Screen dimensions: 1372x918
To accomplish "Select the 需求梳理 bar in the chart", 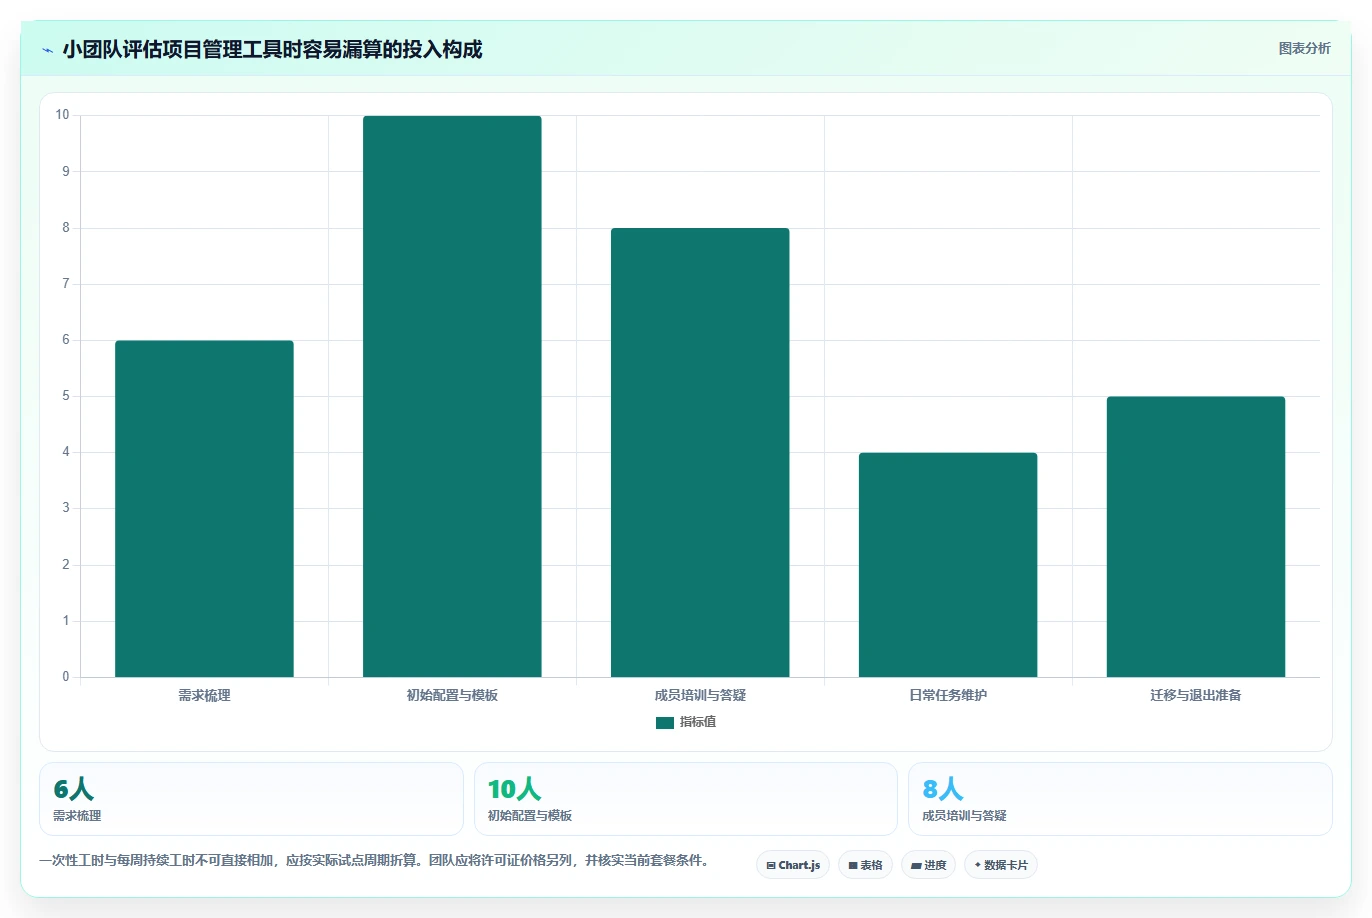I will [204, 509].
